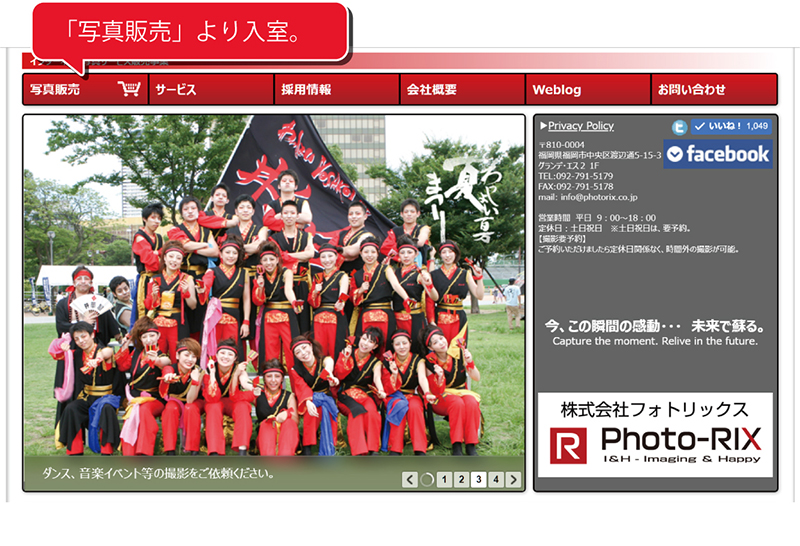
Task: Click the shopping cart icon in navigation
Action: [129, 89]
